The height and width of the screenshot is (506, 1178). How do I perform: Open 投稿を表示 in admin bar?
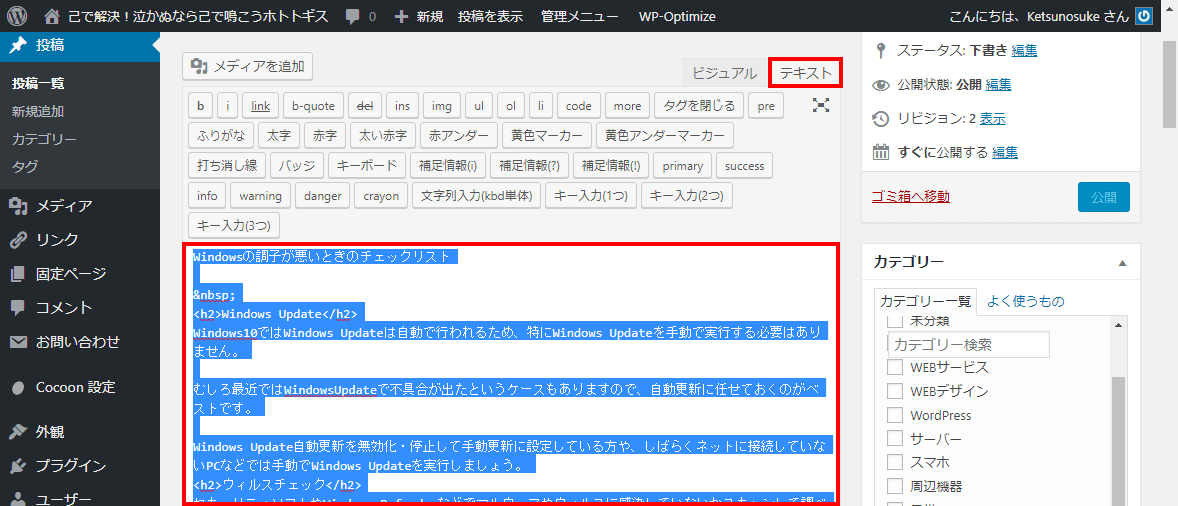(490, 16)
